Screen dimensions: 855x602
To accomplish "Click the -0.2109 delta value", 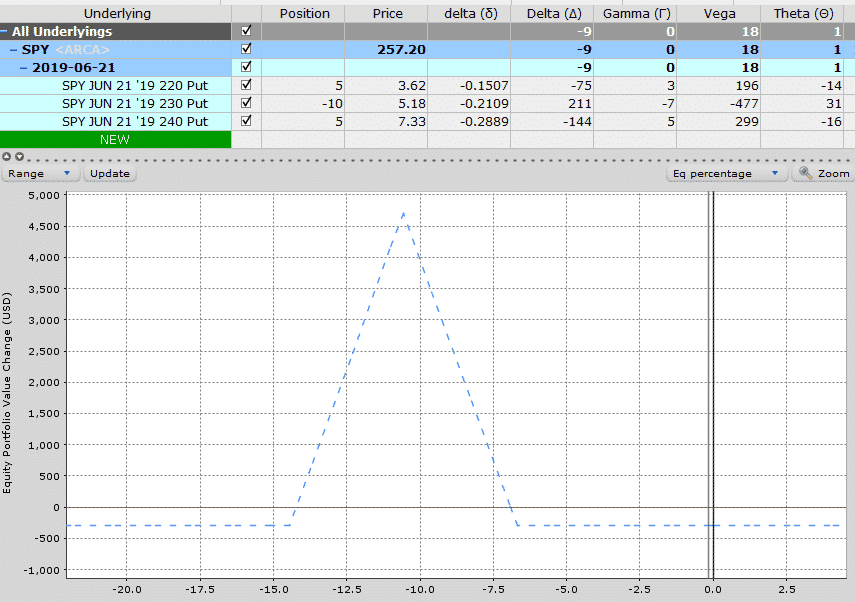I will 484,104.
